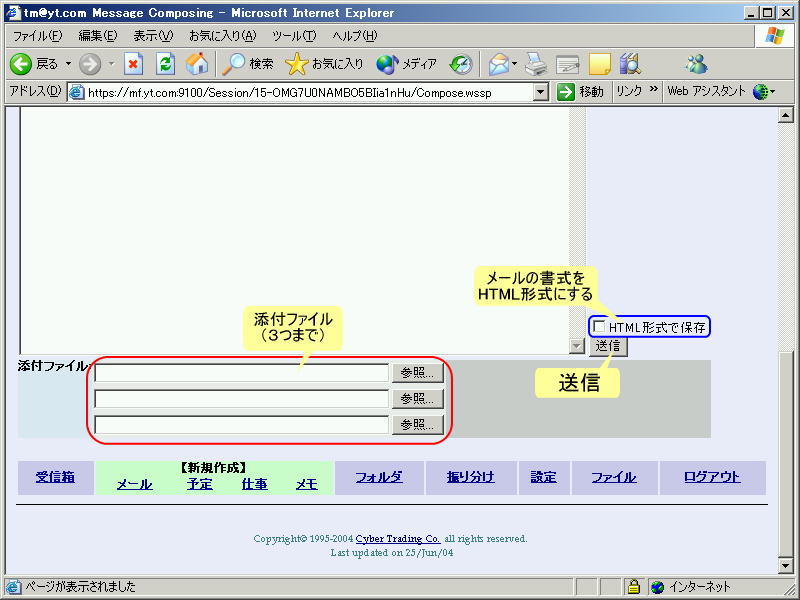Click the Refresh page icon
This screenshot has height=600, width=800.
166,64
